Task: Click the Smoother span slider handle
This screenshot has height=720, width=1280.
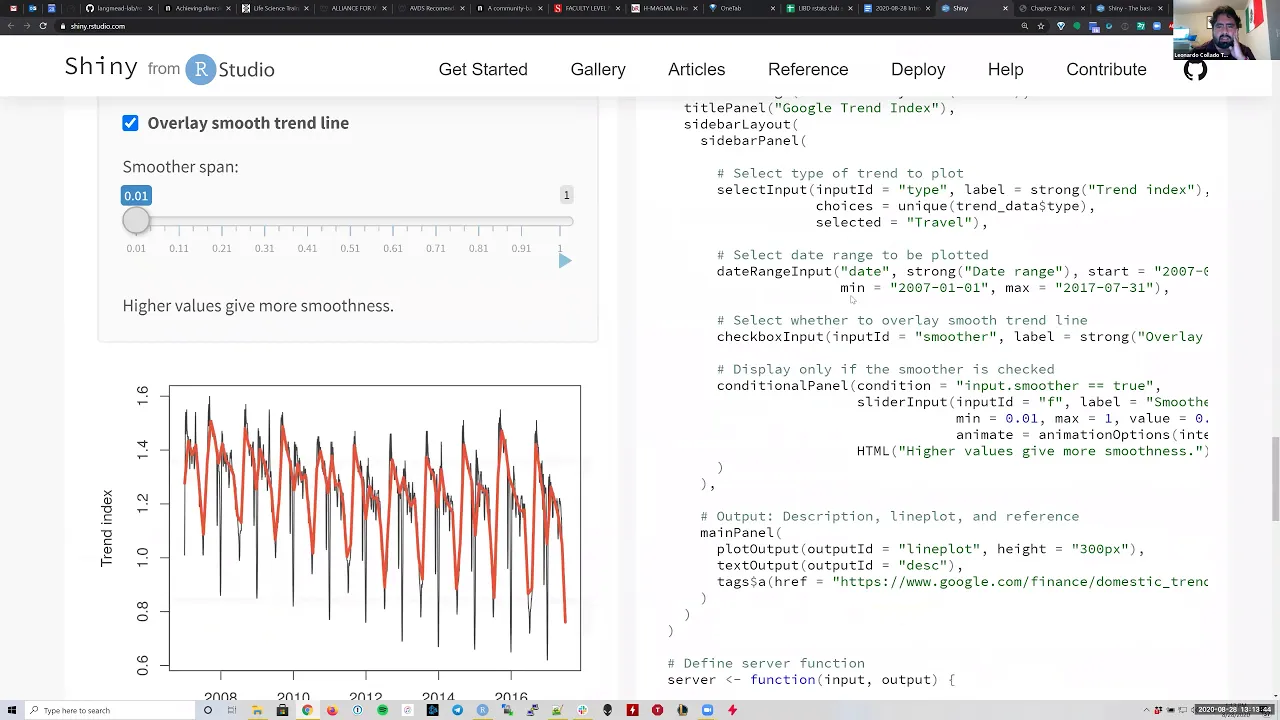Action: [136, 220]
